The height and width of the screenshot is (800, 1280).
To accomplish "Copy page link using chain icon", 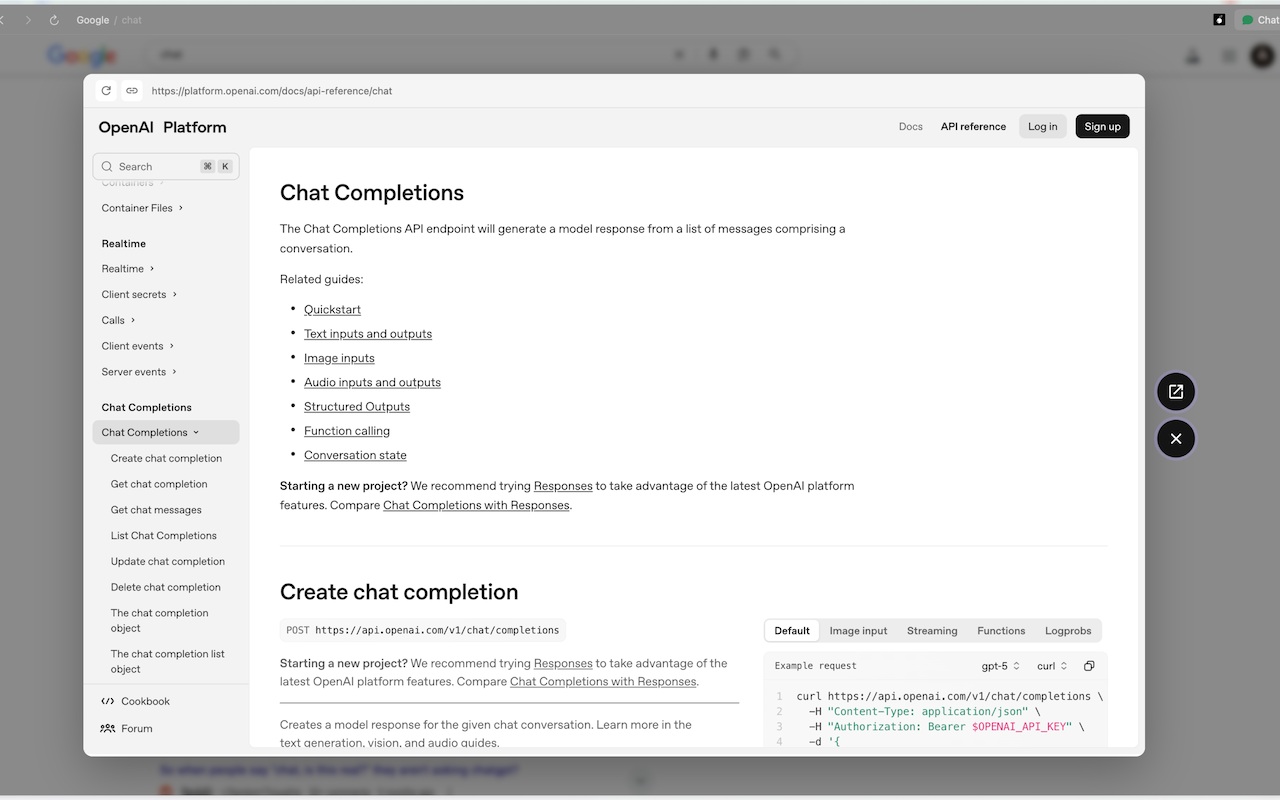I will tap(132, 91).
